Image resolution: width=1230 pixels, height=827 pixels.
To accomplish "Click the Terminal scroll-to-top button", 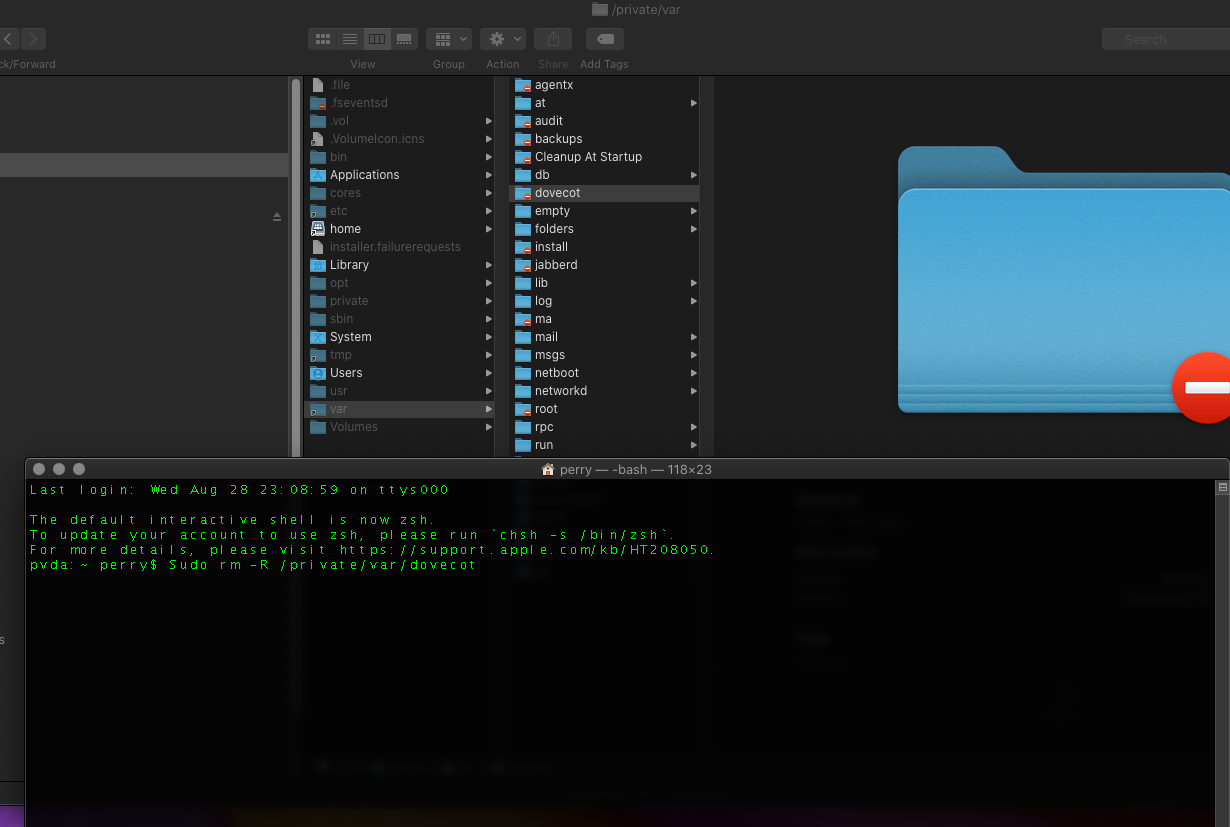I will coord(1222,488).
